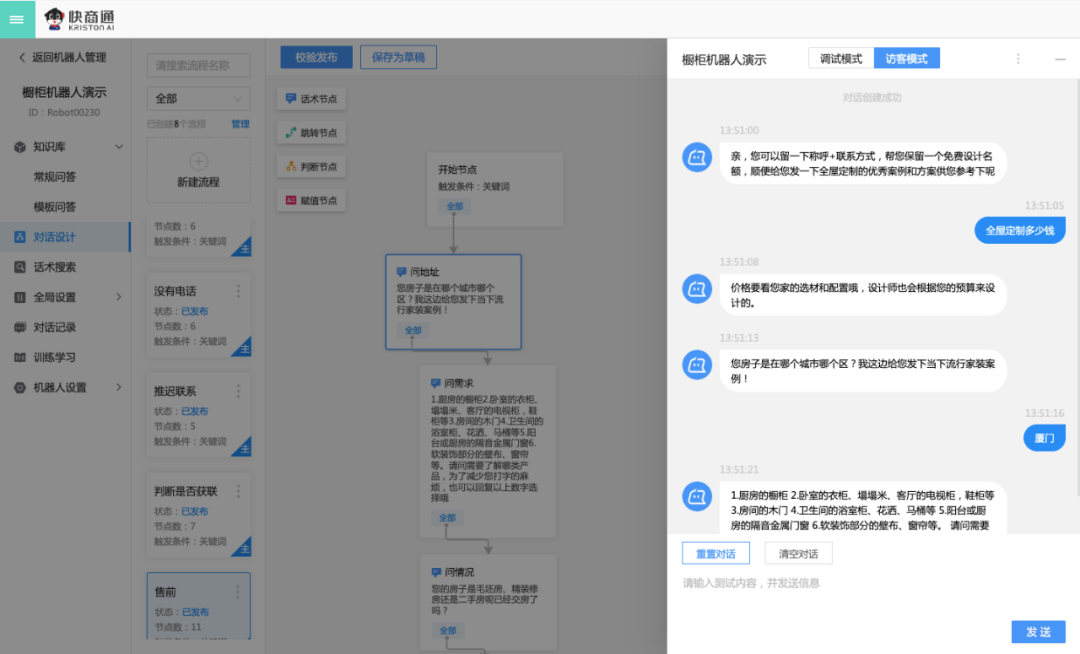1080x654 pixels.
Task: Open 对话记录 in the sidebar
Action: coord(54,327)
